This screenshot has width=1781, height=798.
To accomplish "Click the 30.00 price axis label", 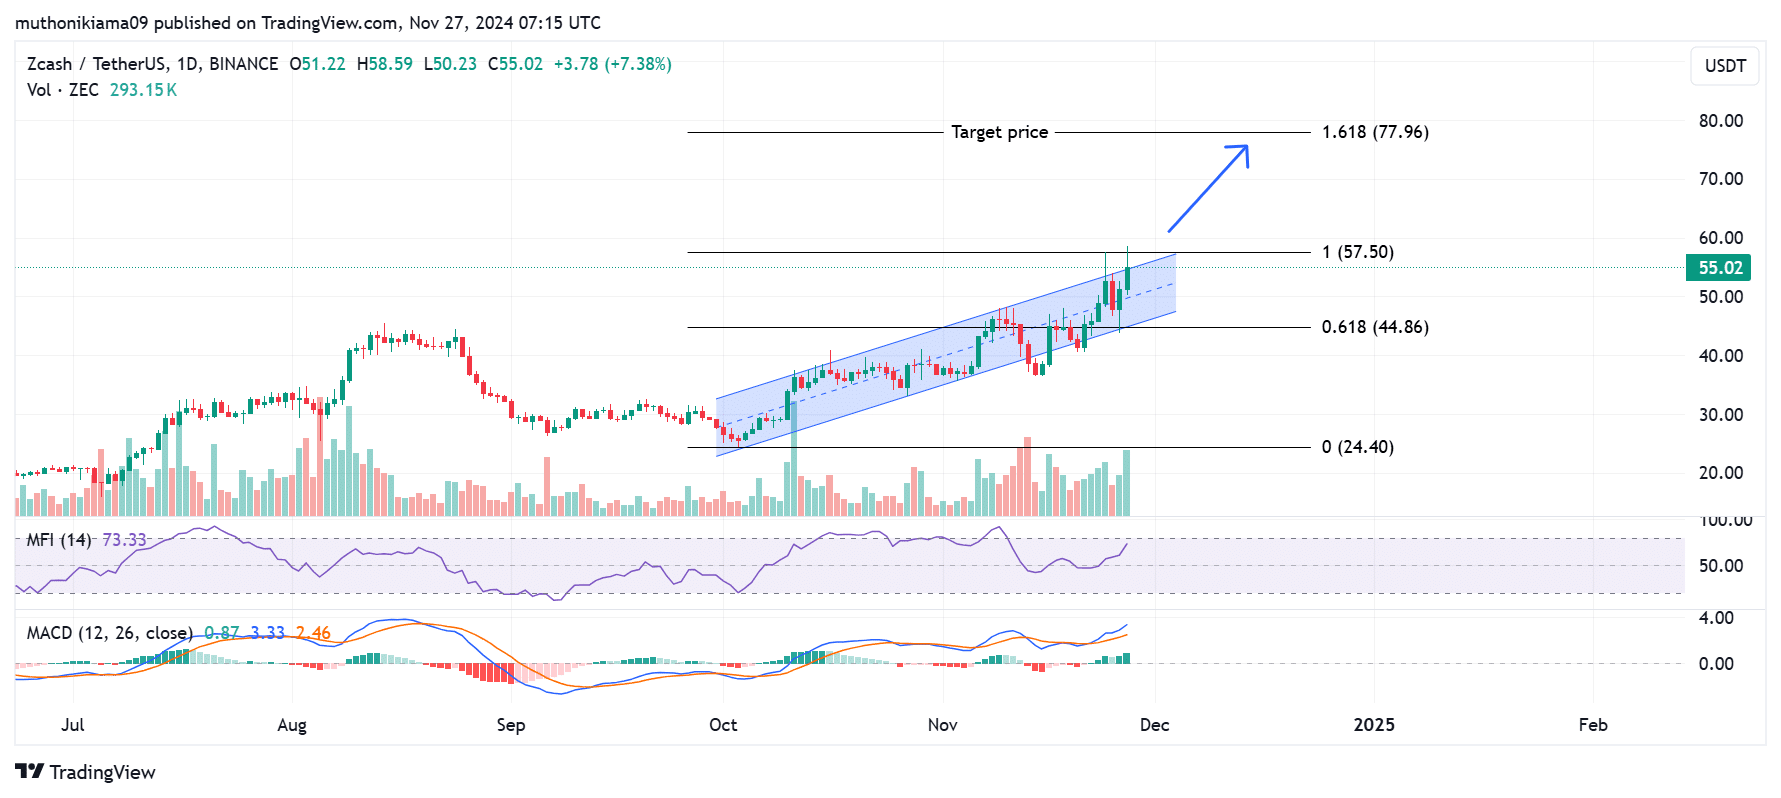I will [1721, 415].
